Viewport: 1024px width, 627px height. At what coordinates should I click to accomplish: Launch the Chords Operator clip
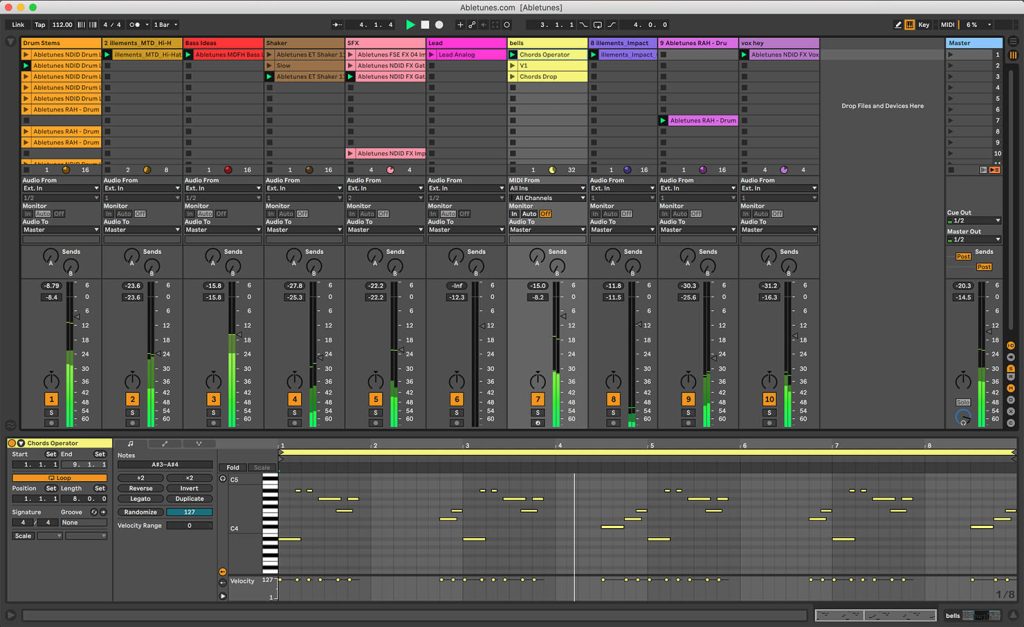click(514, 54)
